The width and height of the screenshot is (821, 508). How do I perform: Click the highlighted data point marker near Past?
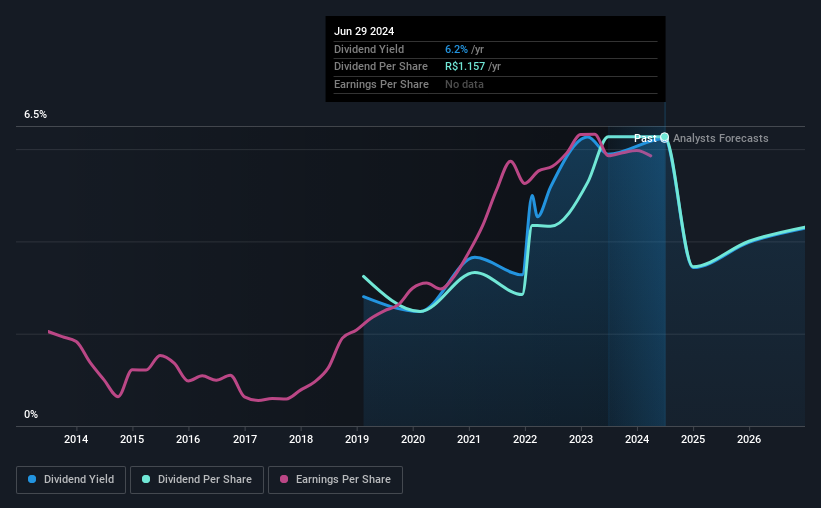coord(664,137)
